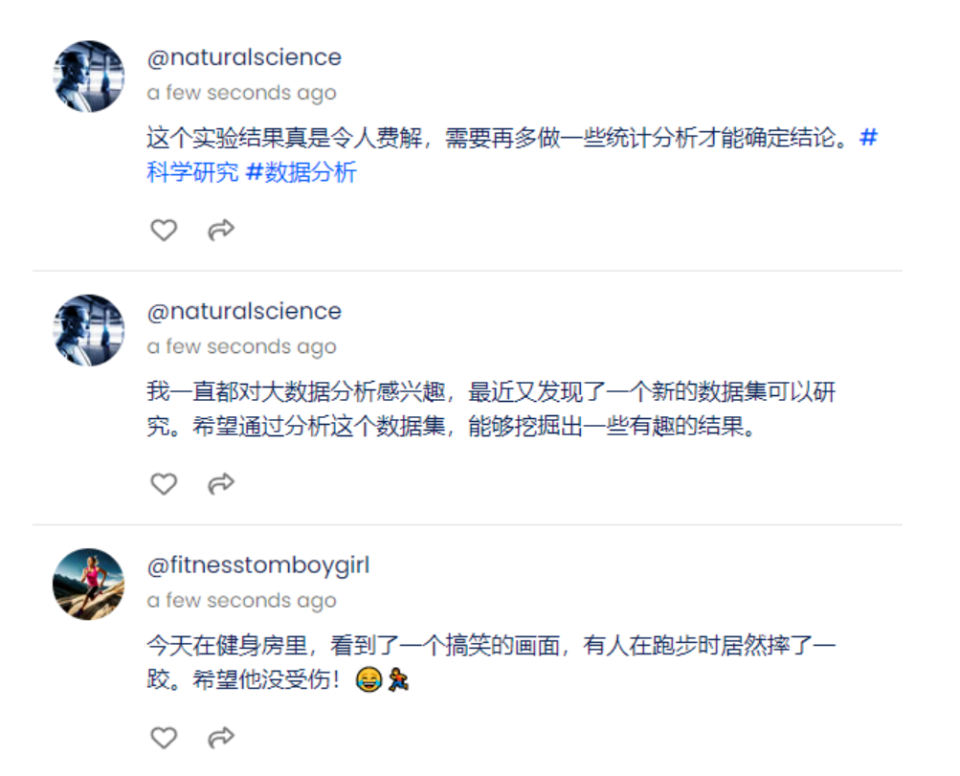Screen dimensions: 960x776
Task: Like the post about statistical analysis
Action: click(163, 229)
